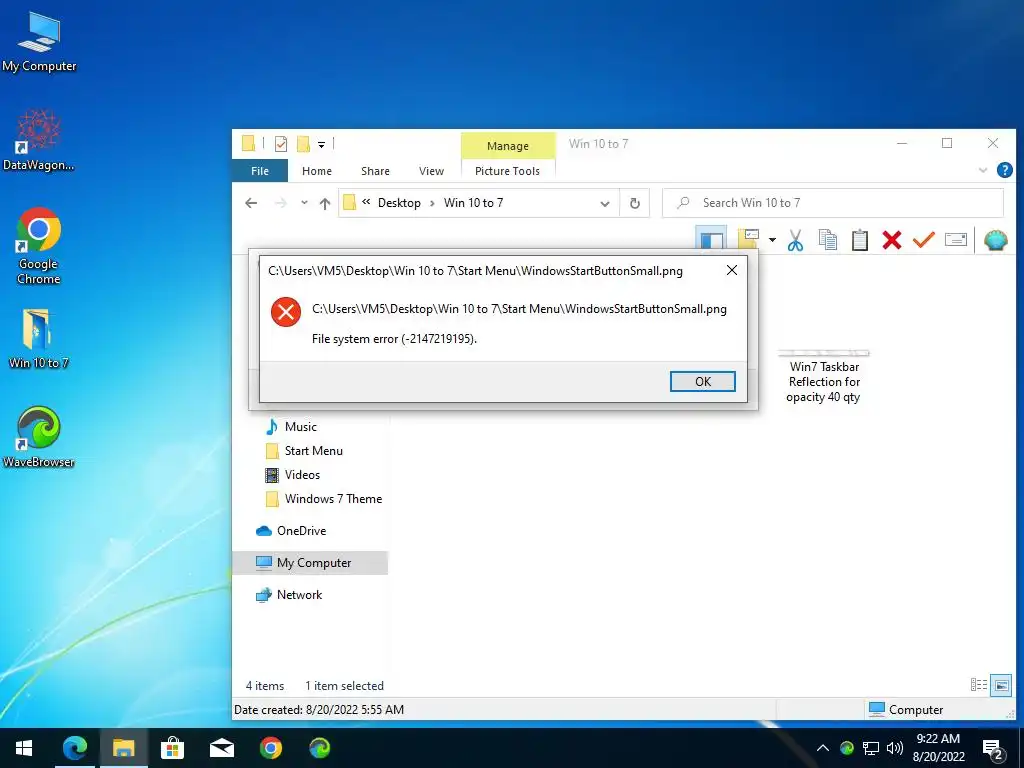Open the Windows Start button

(24, 748)
